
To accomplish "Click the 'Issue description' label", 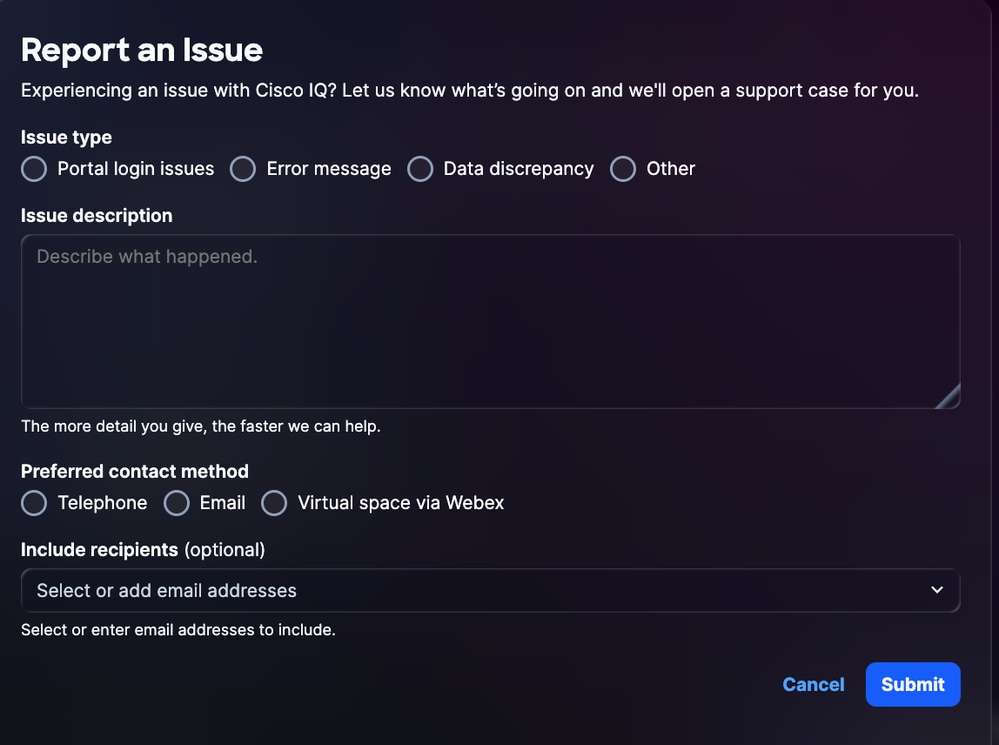I will [x=97, y=215].
